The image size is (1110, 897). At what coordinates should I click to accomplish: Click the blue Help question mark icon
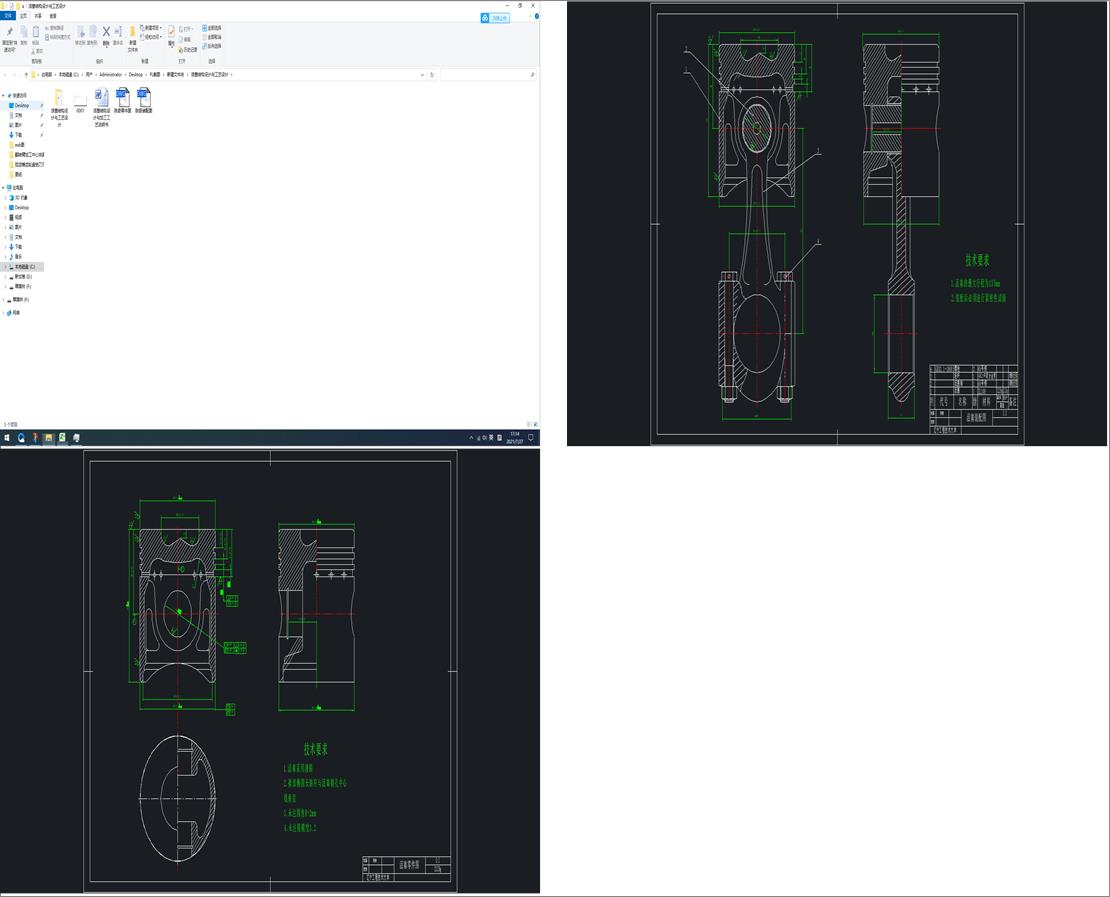pos(537,16)
